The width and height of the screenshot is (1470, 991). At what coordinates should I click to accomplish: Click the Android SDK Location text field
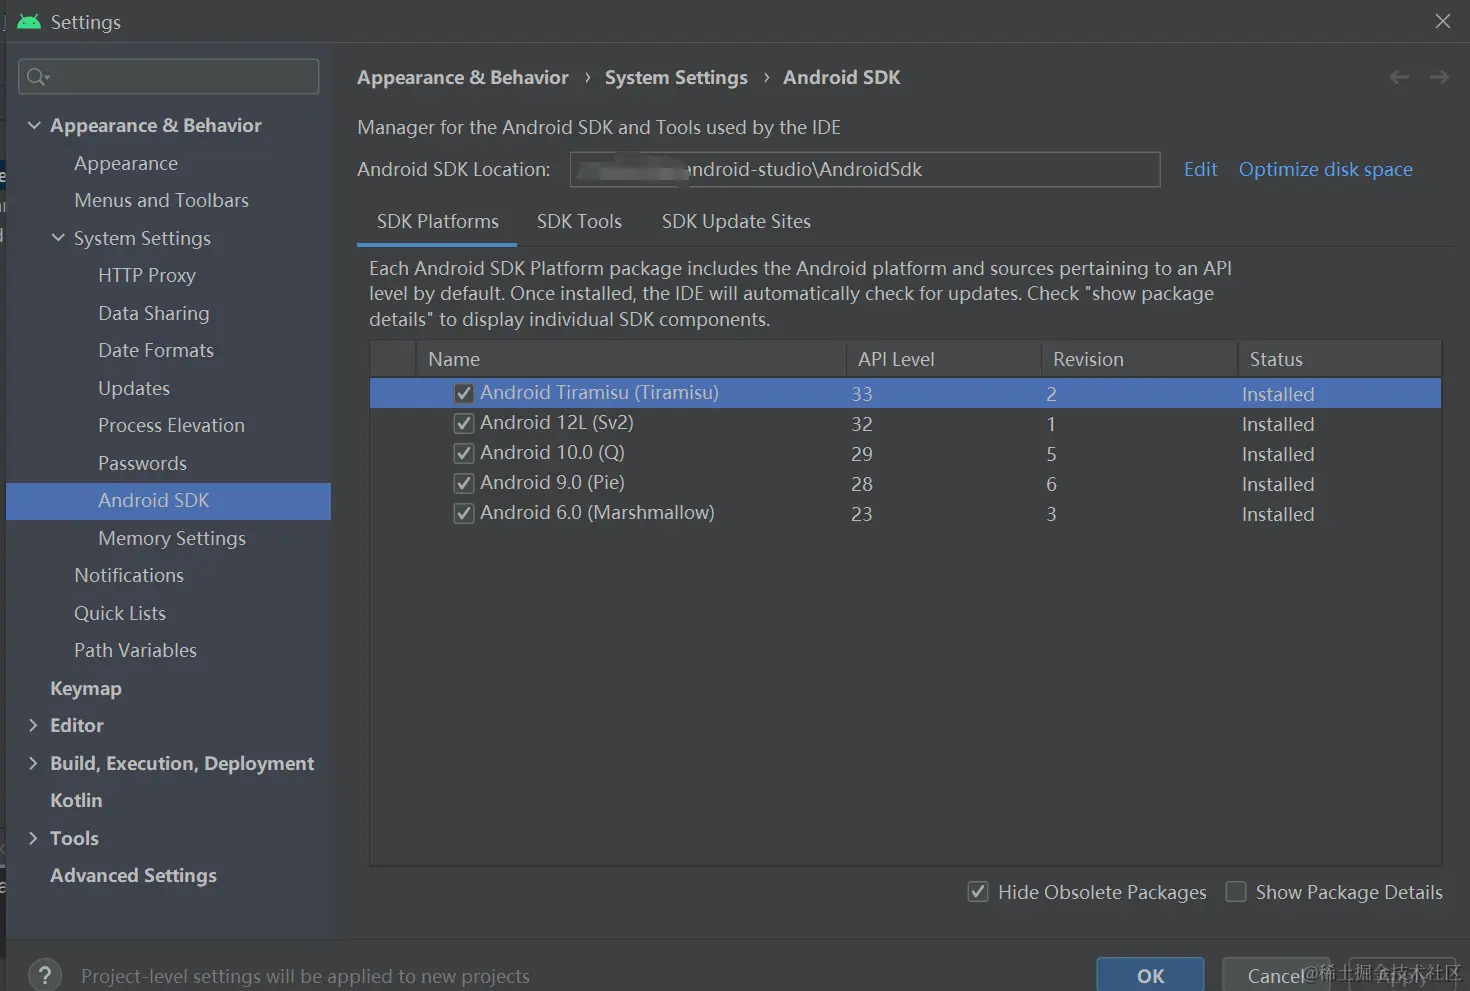tap(865, 169)
